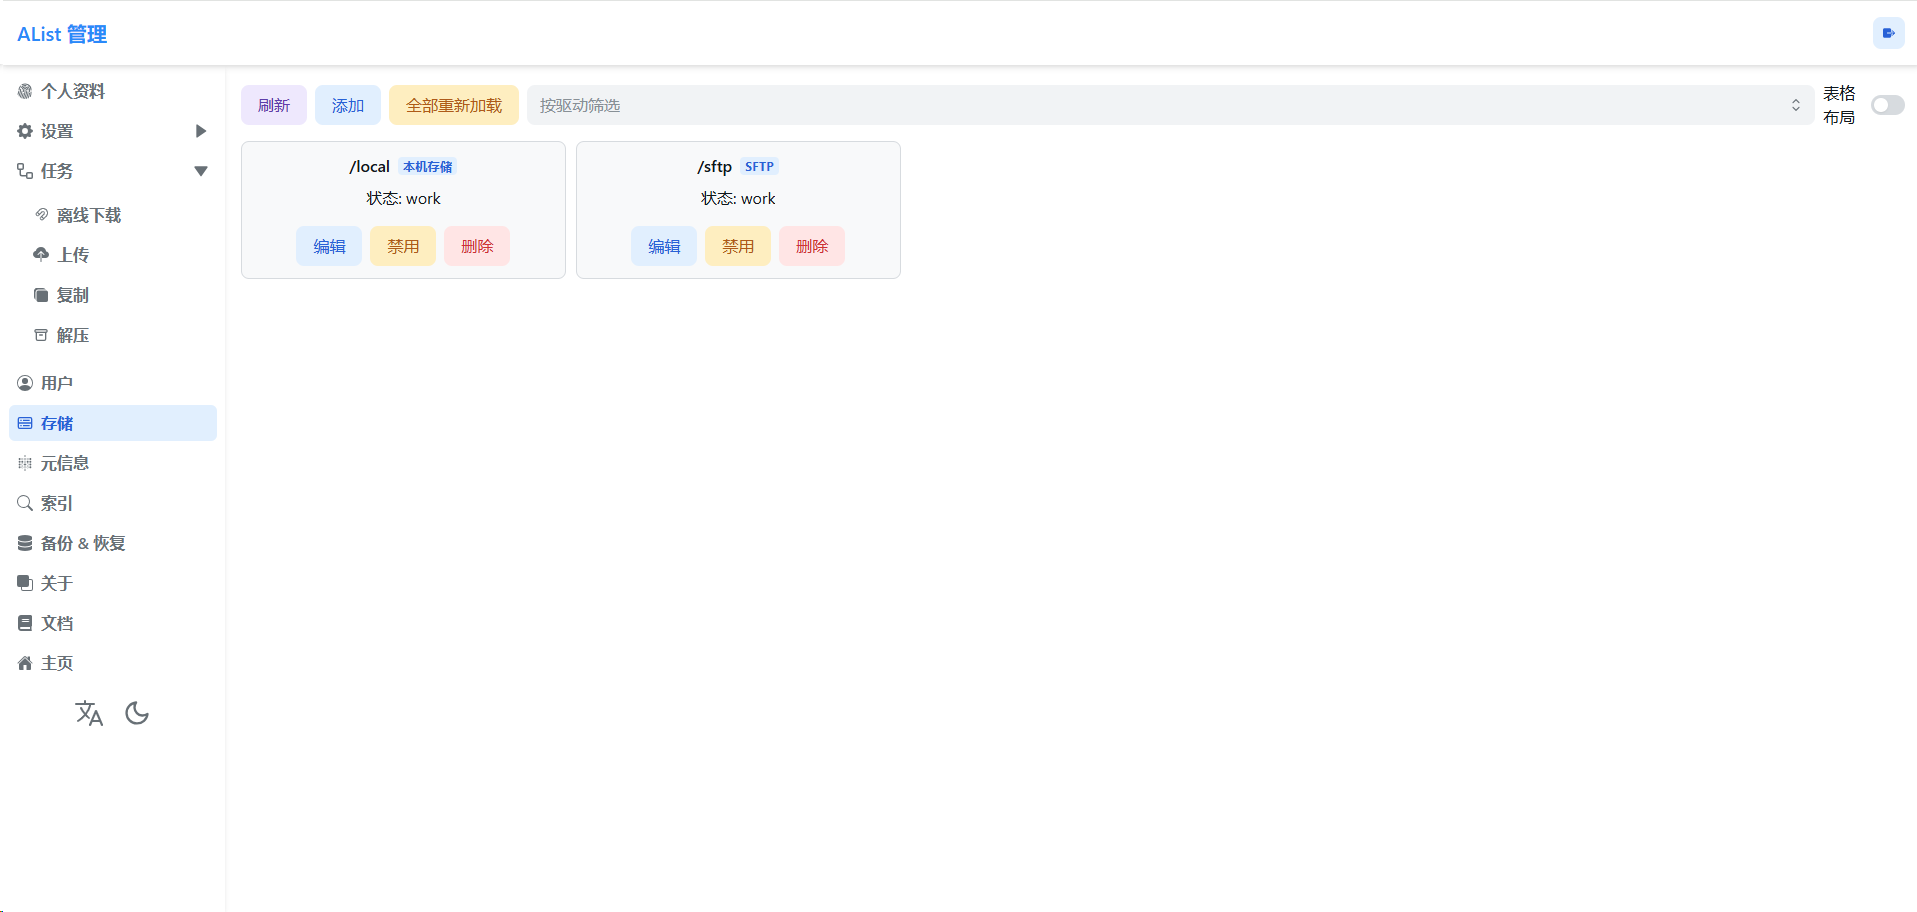The height and width of the screenshot is (912, 1917).
Task: Collapse the 任务 submenu arrow
Action: point(201,171)
